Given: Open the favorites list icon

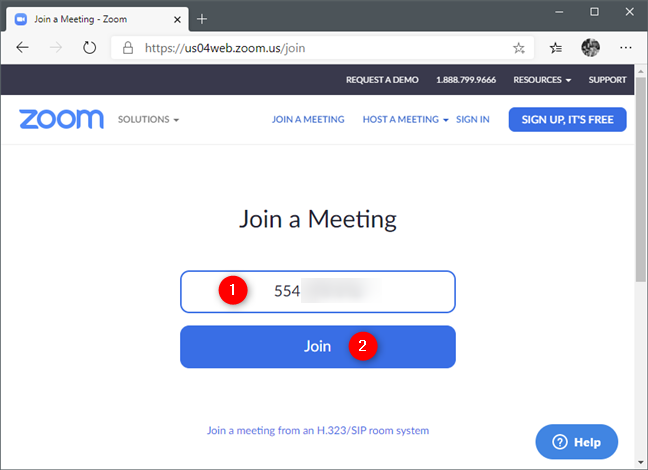Looking at the screenshot, I should [556, 48].
